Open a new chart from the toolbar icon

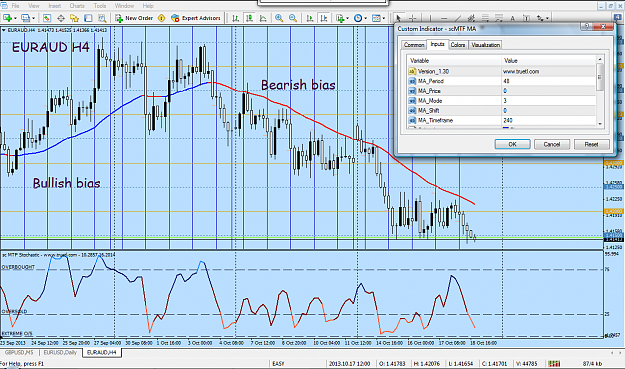[x=7, y=18]
